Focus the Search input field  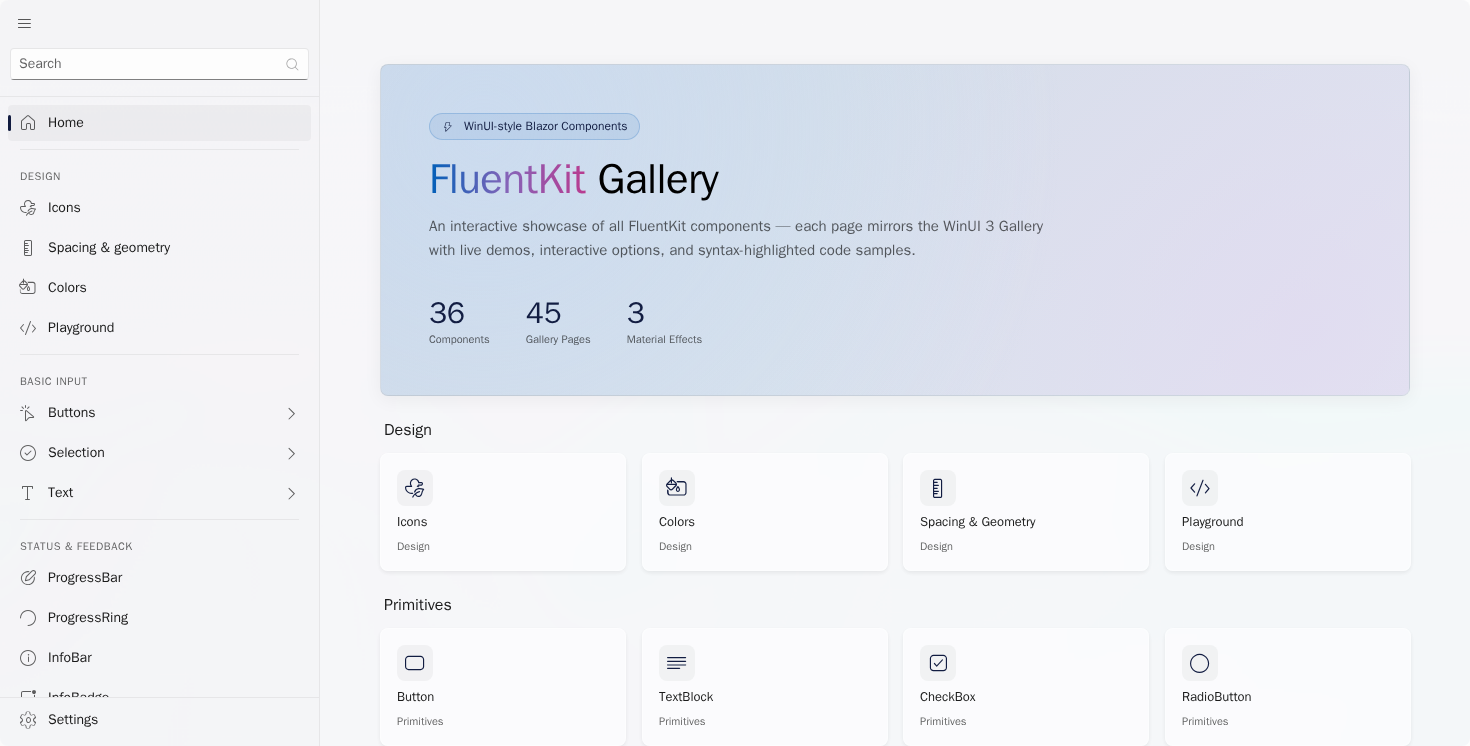point(159,64)
